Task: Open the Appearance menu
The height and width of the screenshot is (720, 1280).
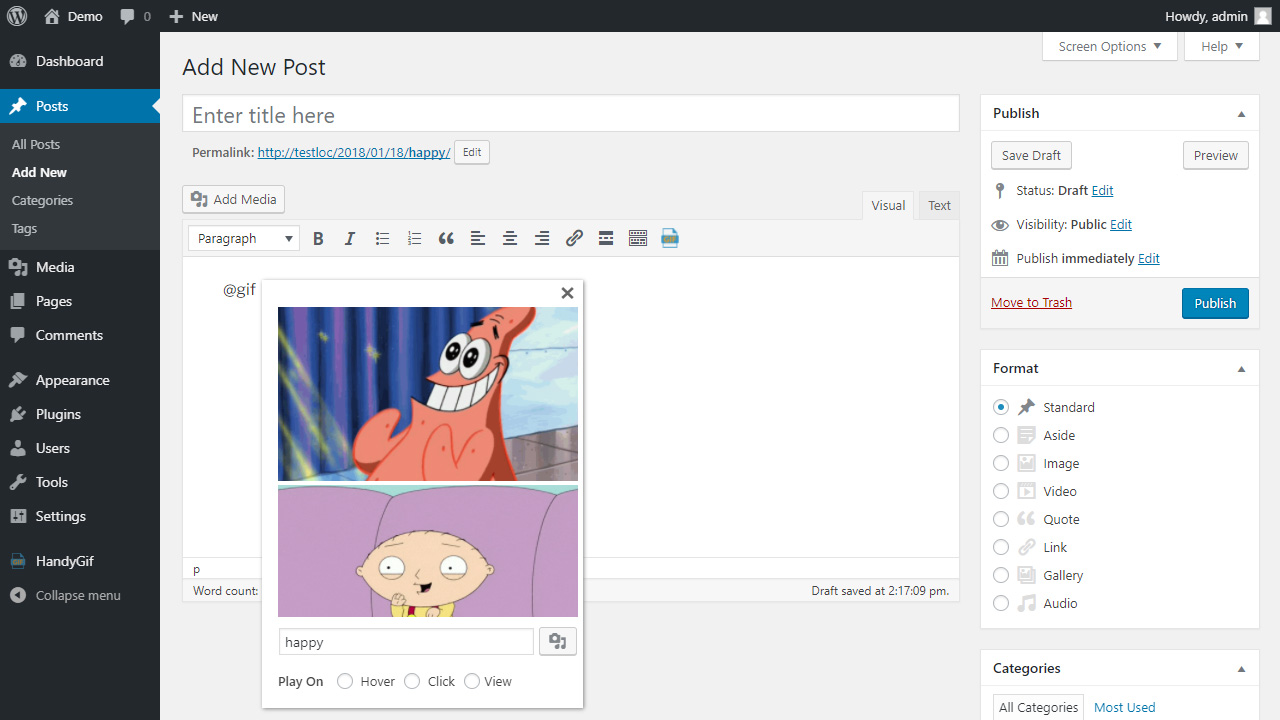Action: 80,380
